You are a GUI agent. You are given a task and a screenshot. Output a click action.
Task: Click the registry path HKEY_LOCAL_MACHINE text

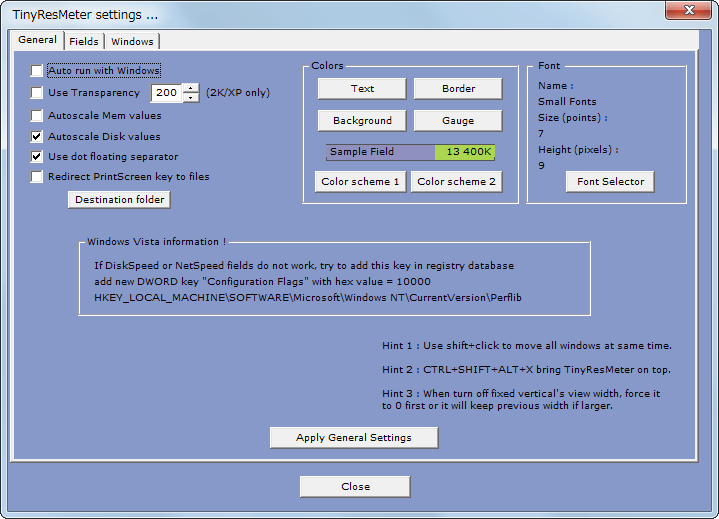coord(308,298)
